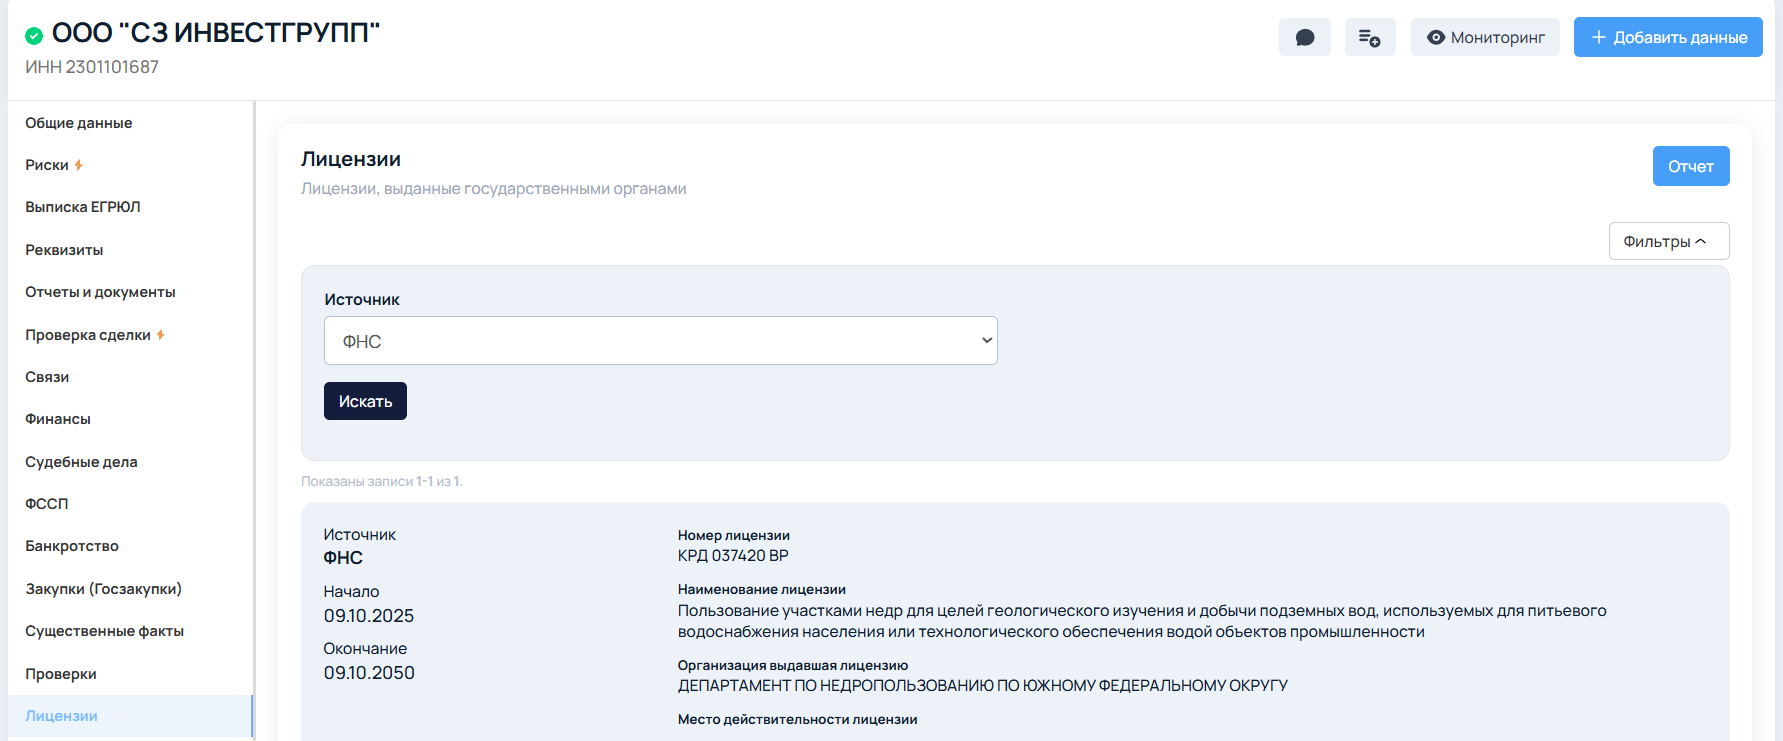Click the lightning icon beside Риски

coord(79,165)
